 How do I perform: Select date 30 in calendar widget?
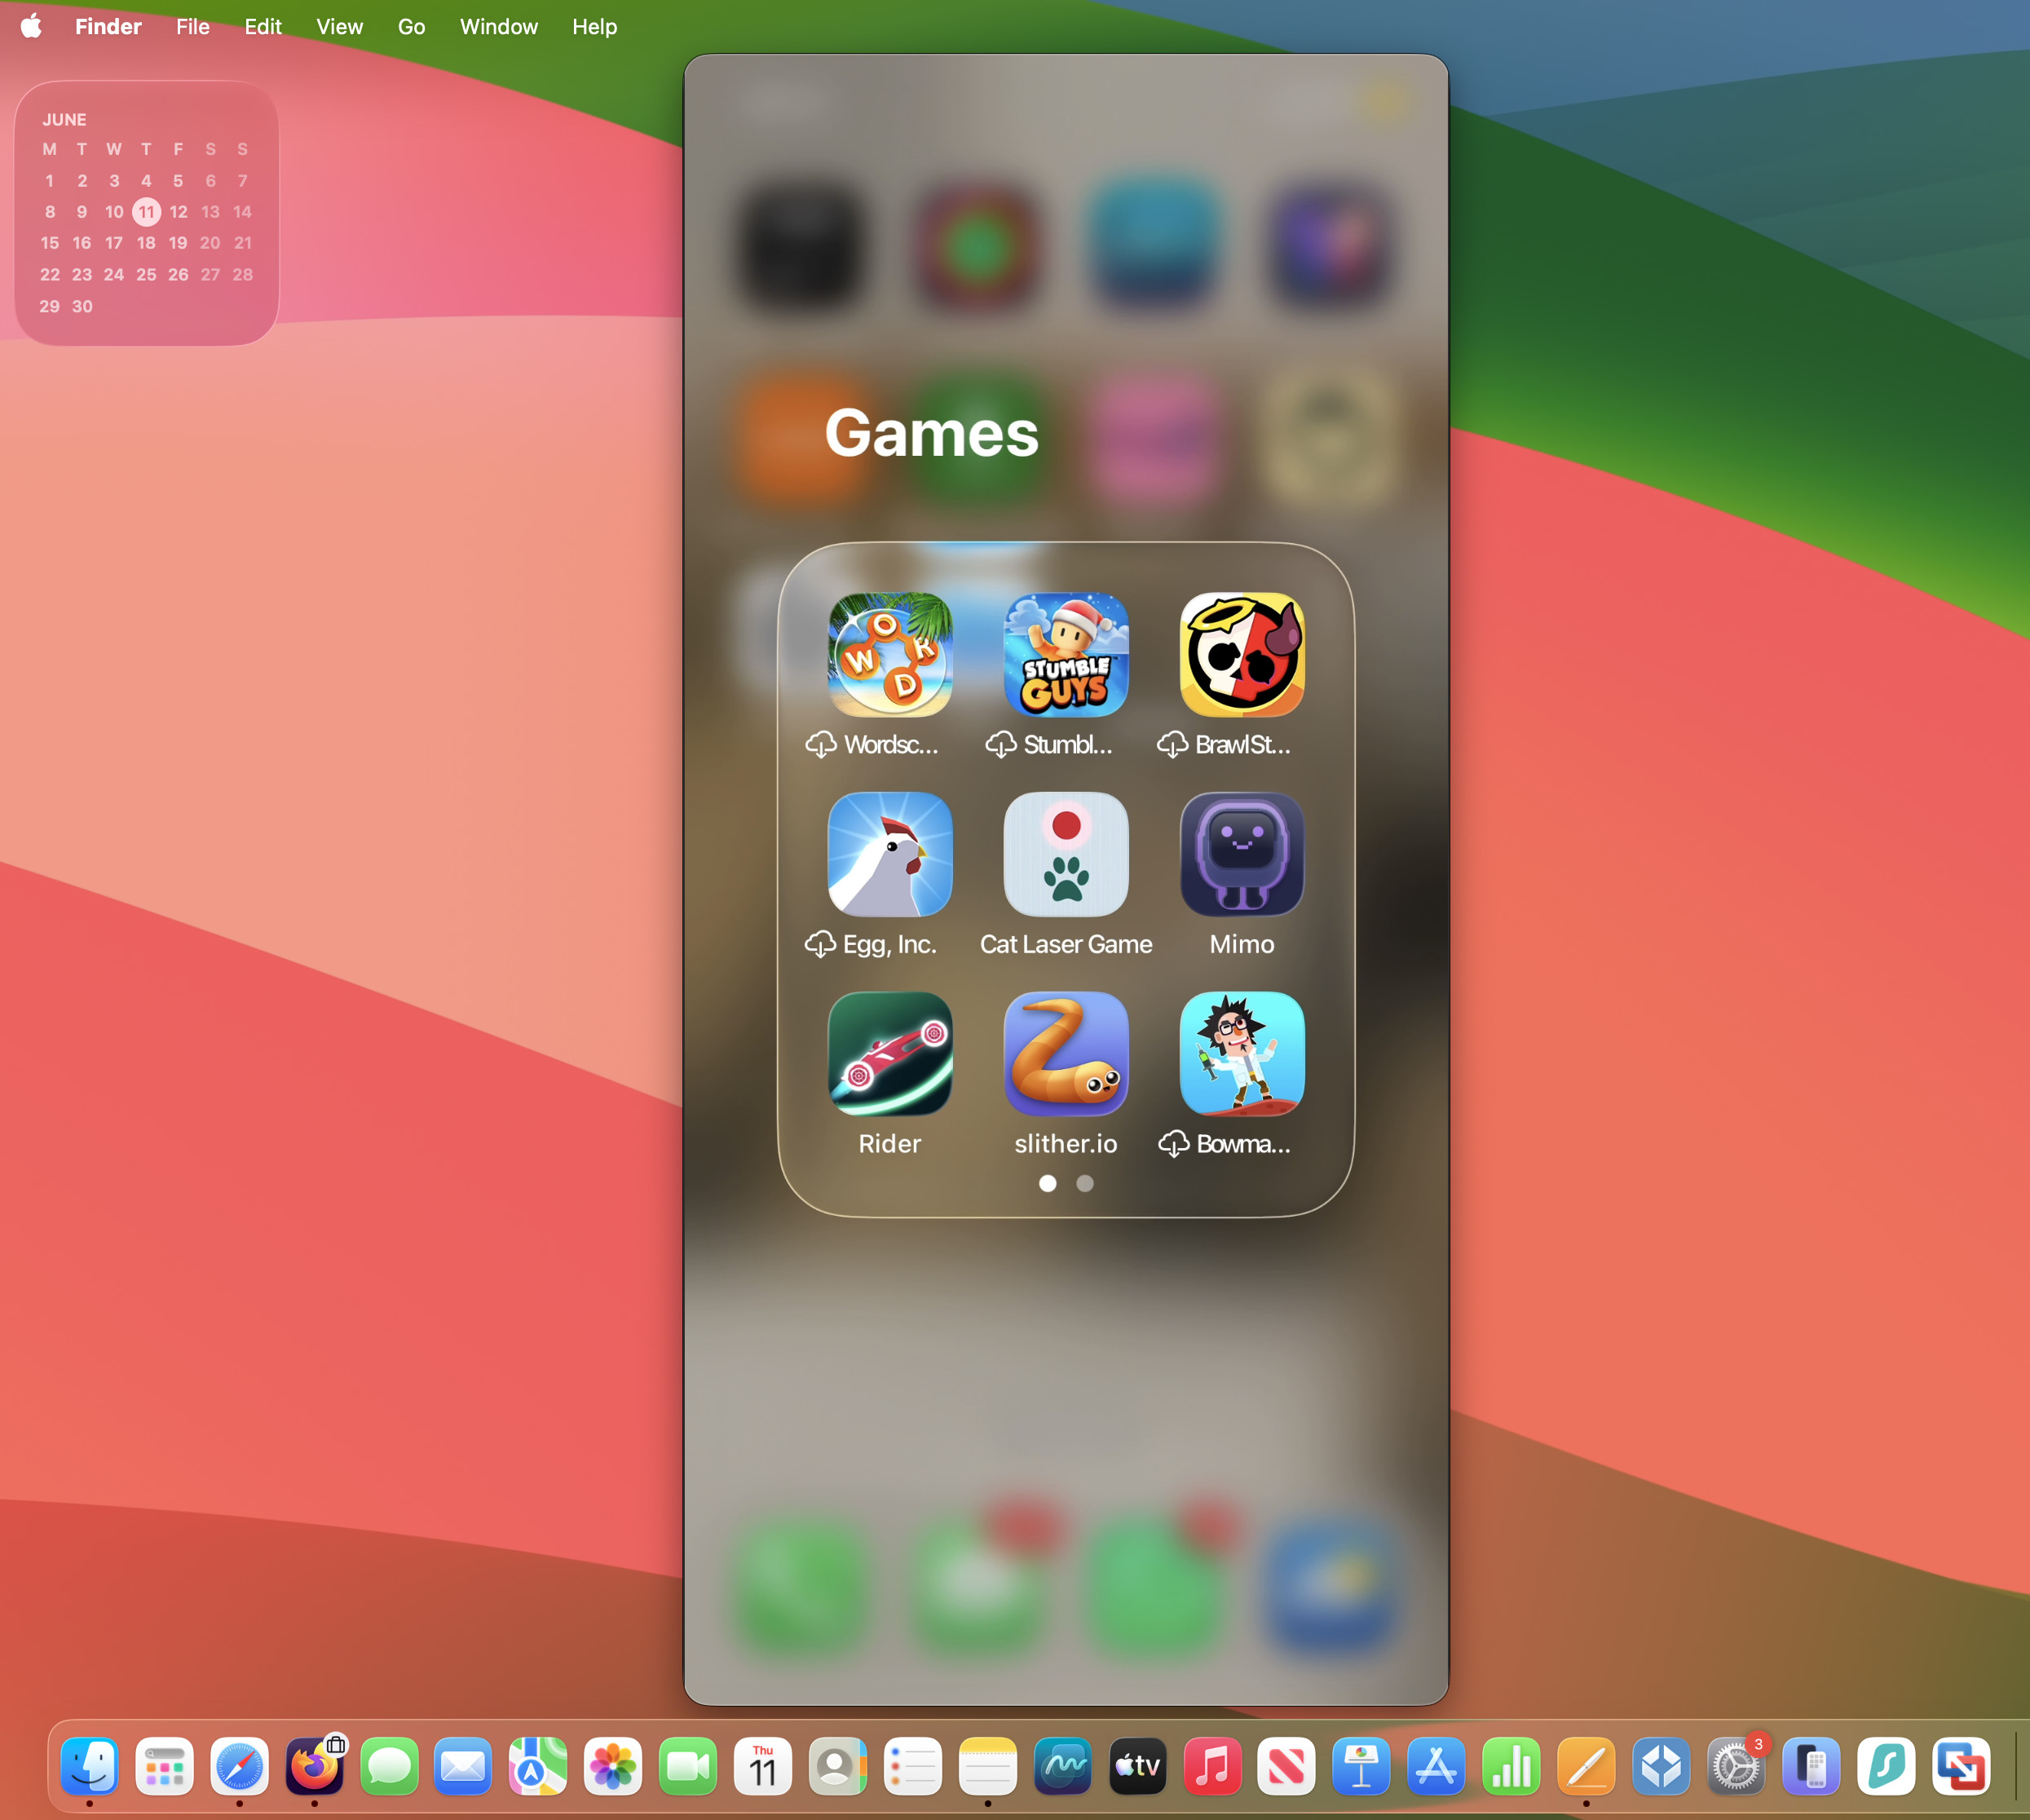(82, 306)
